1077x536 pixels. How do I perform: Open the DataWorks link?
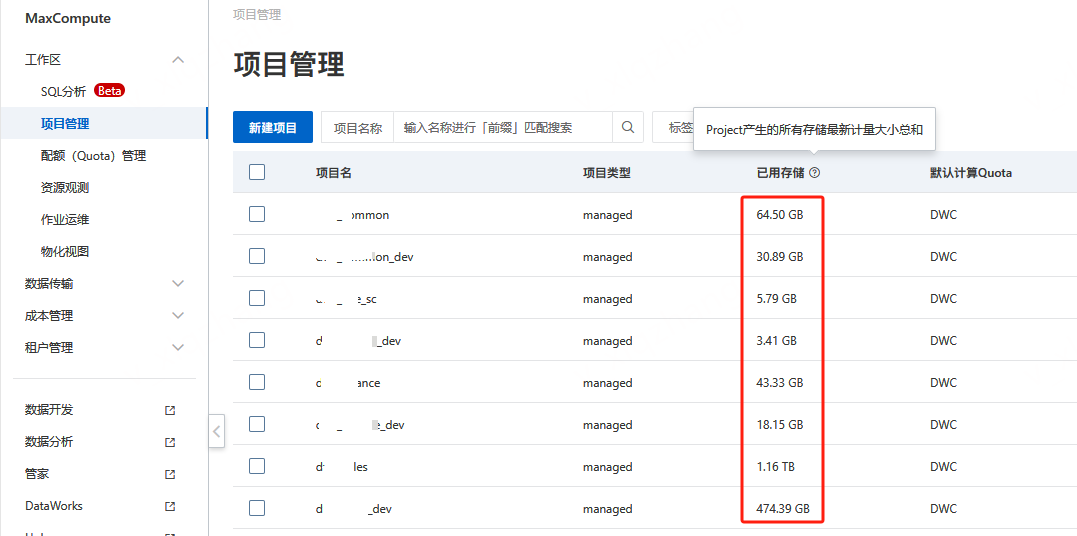[x=54, y=506]
